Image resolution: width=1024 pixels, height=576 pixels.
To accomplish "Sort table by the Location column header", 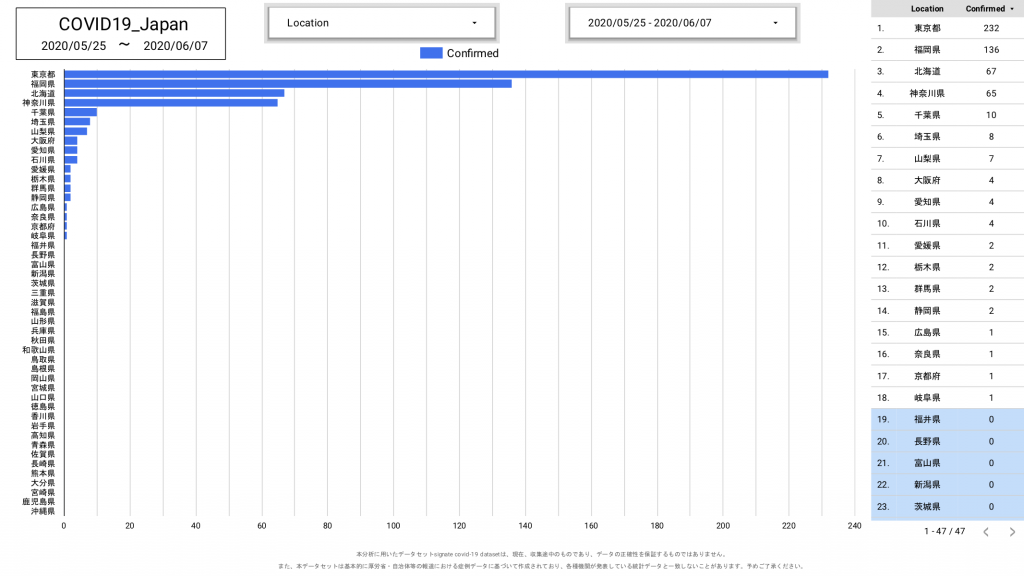I will point(926,8).
